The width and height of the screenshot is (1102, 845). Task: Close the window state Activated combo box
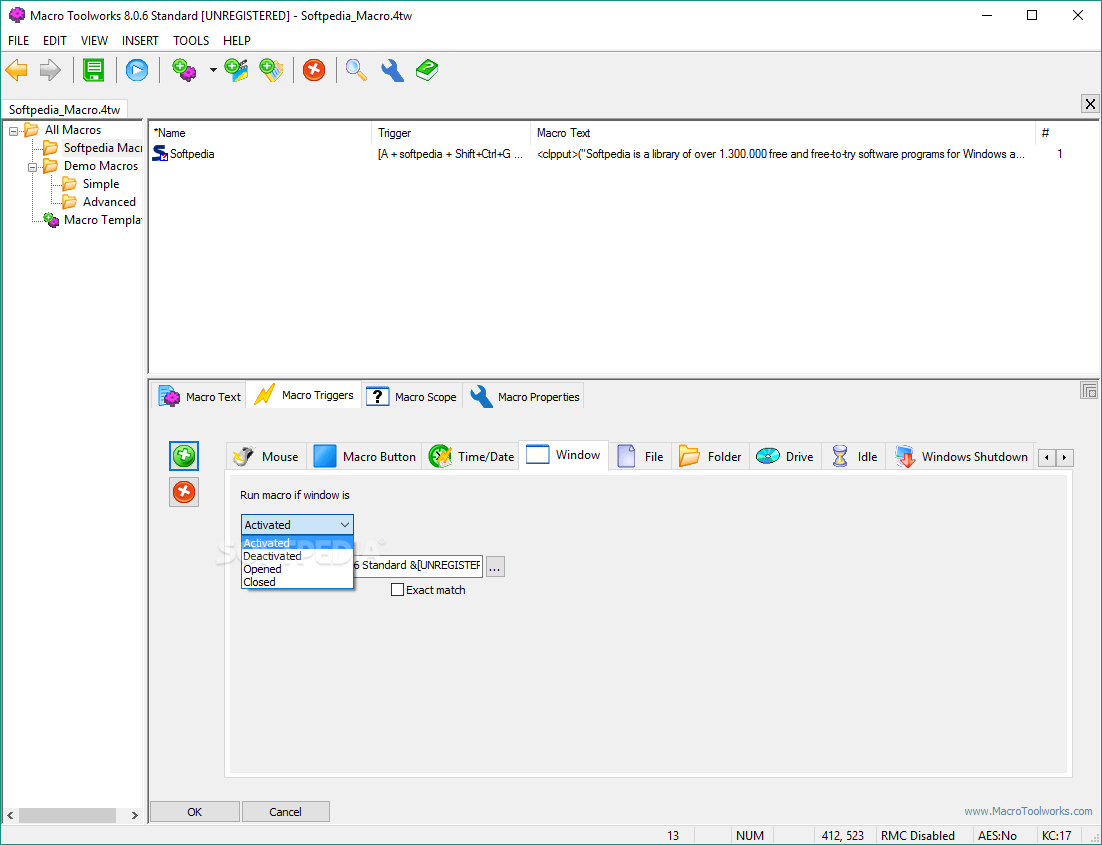pos(297,525)
